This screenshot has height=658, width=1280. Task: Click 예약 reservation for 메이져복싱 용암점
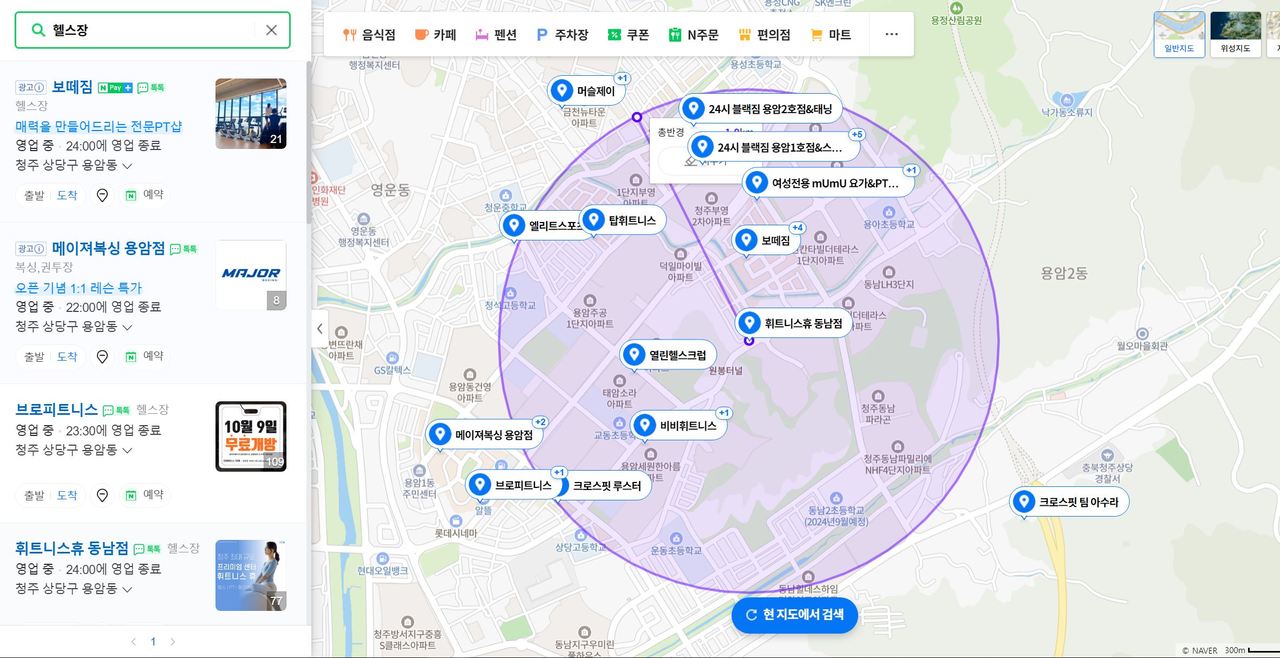coord(144,356)
